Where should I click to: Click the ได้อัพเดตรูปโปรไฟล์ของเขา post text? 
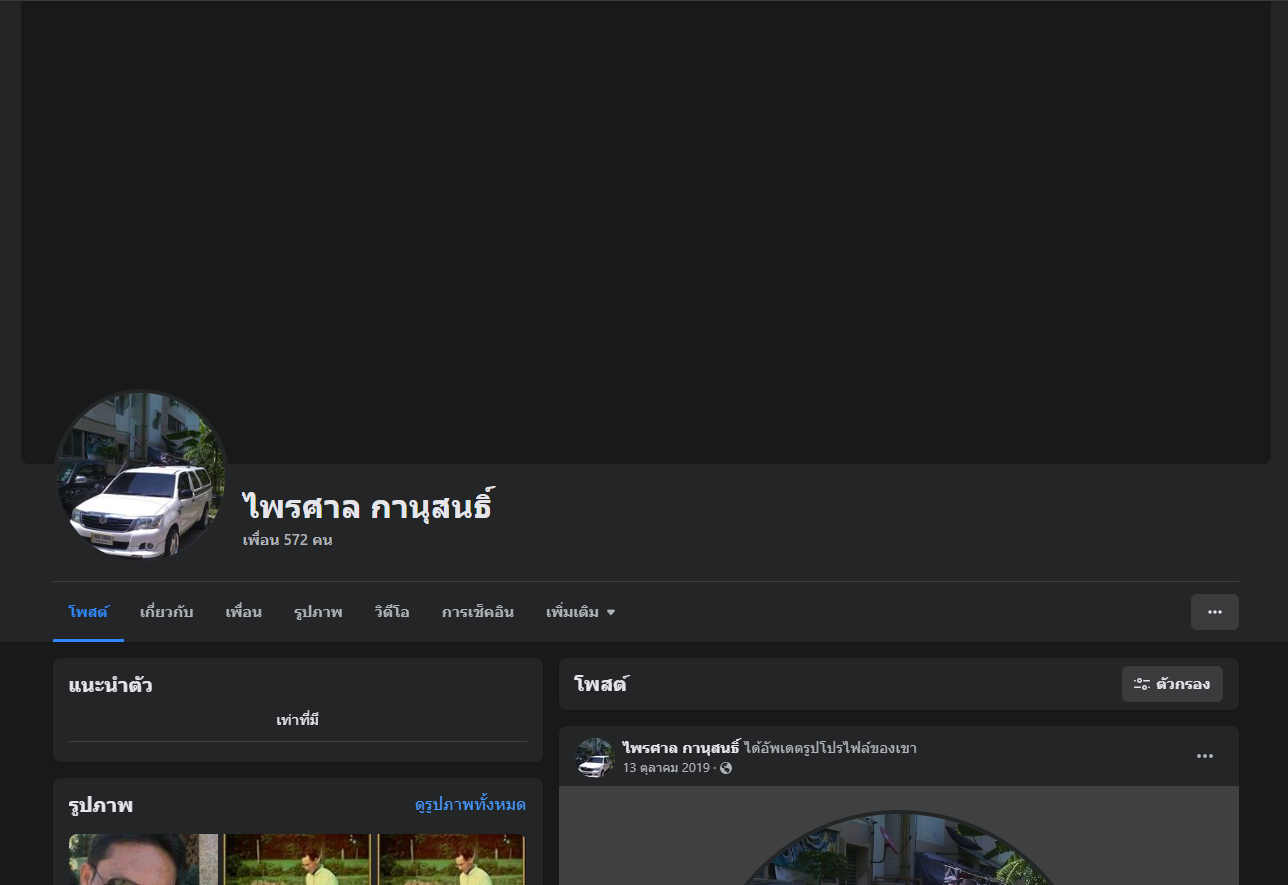(830, 748)
